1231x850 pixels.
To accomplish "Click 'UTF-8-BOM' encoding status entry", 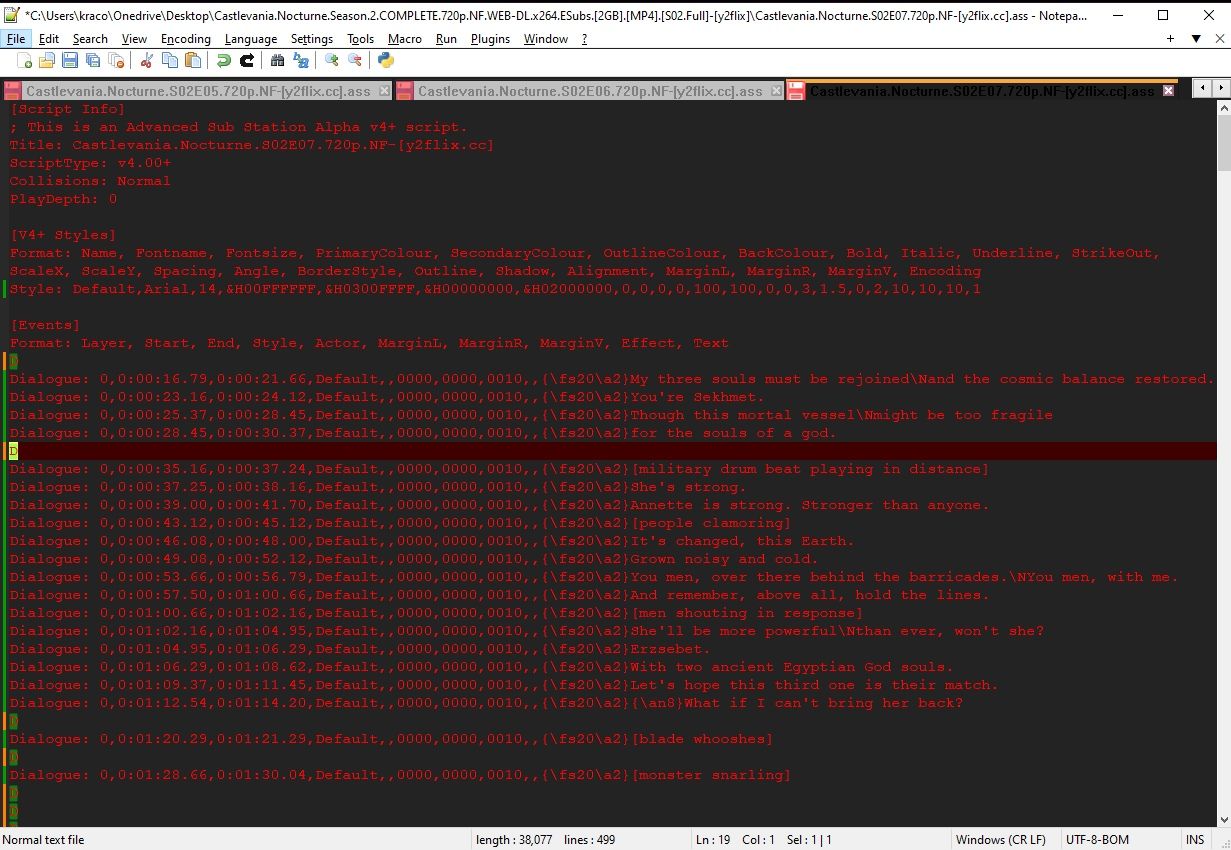I will coord(1099,840).
